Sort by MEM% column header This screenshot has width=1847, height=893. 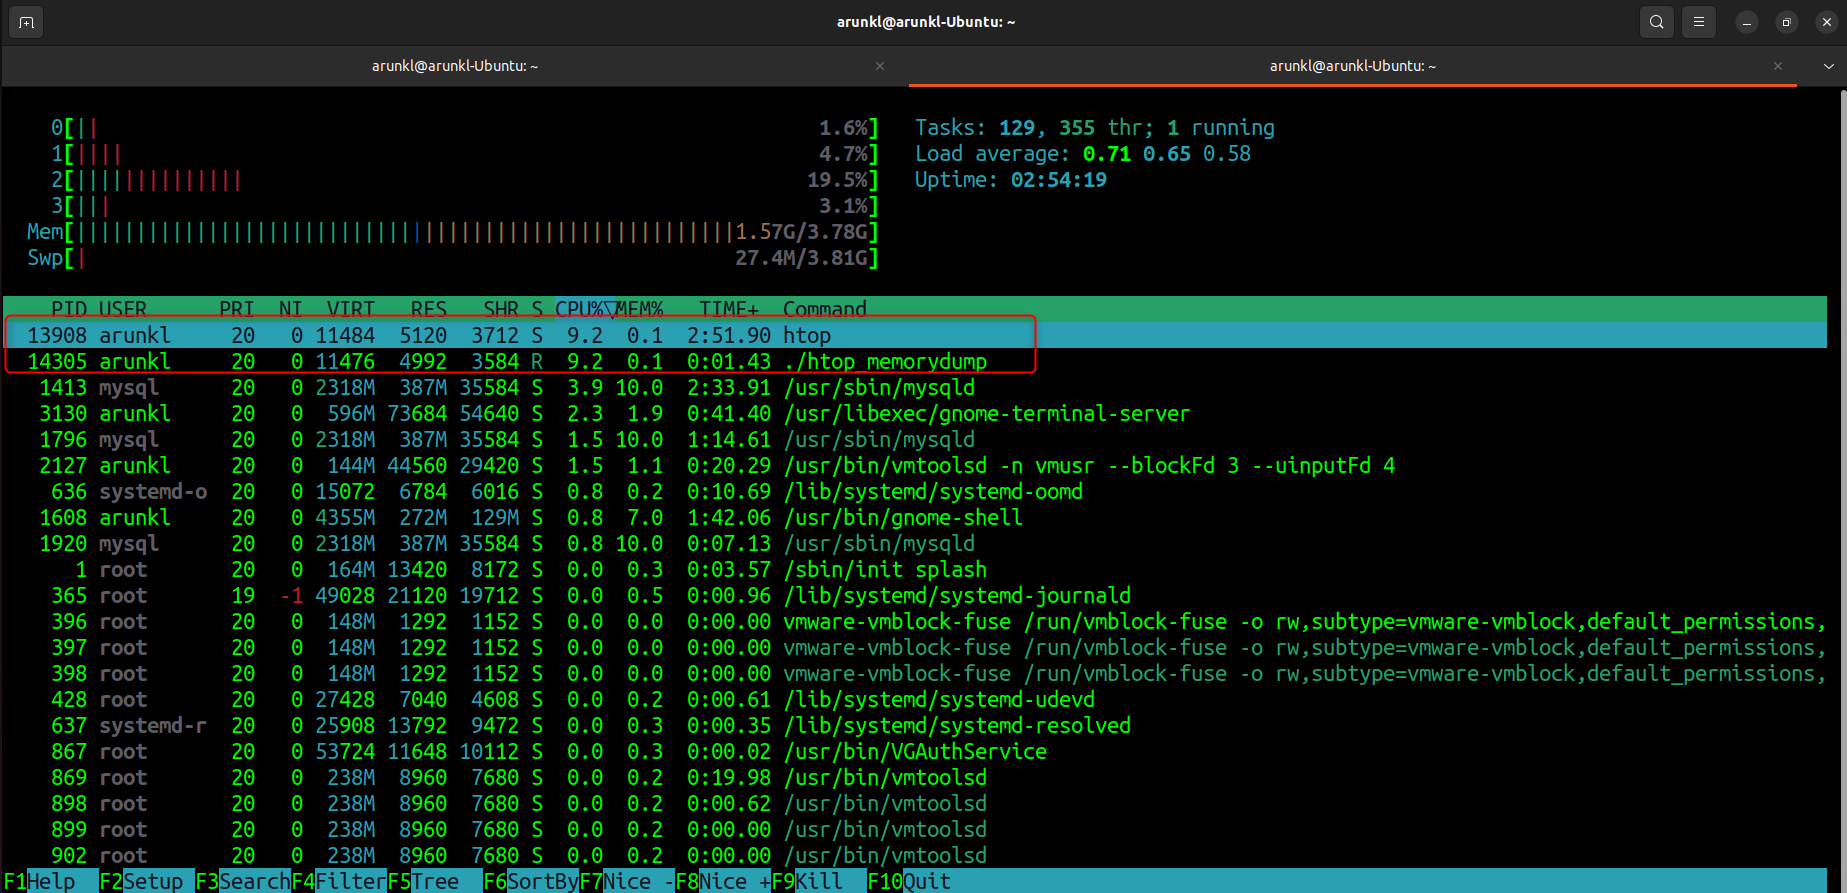[x=640, y=309]
